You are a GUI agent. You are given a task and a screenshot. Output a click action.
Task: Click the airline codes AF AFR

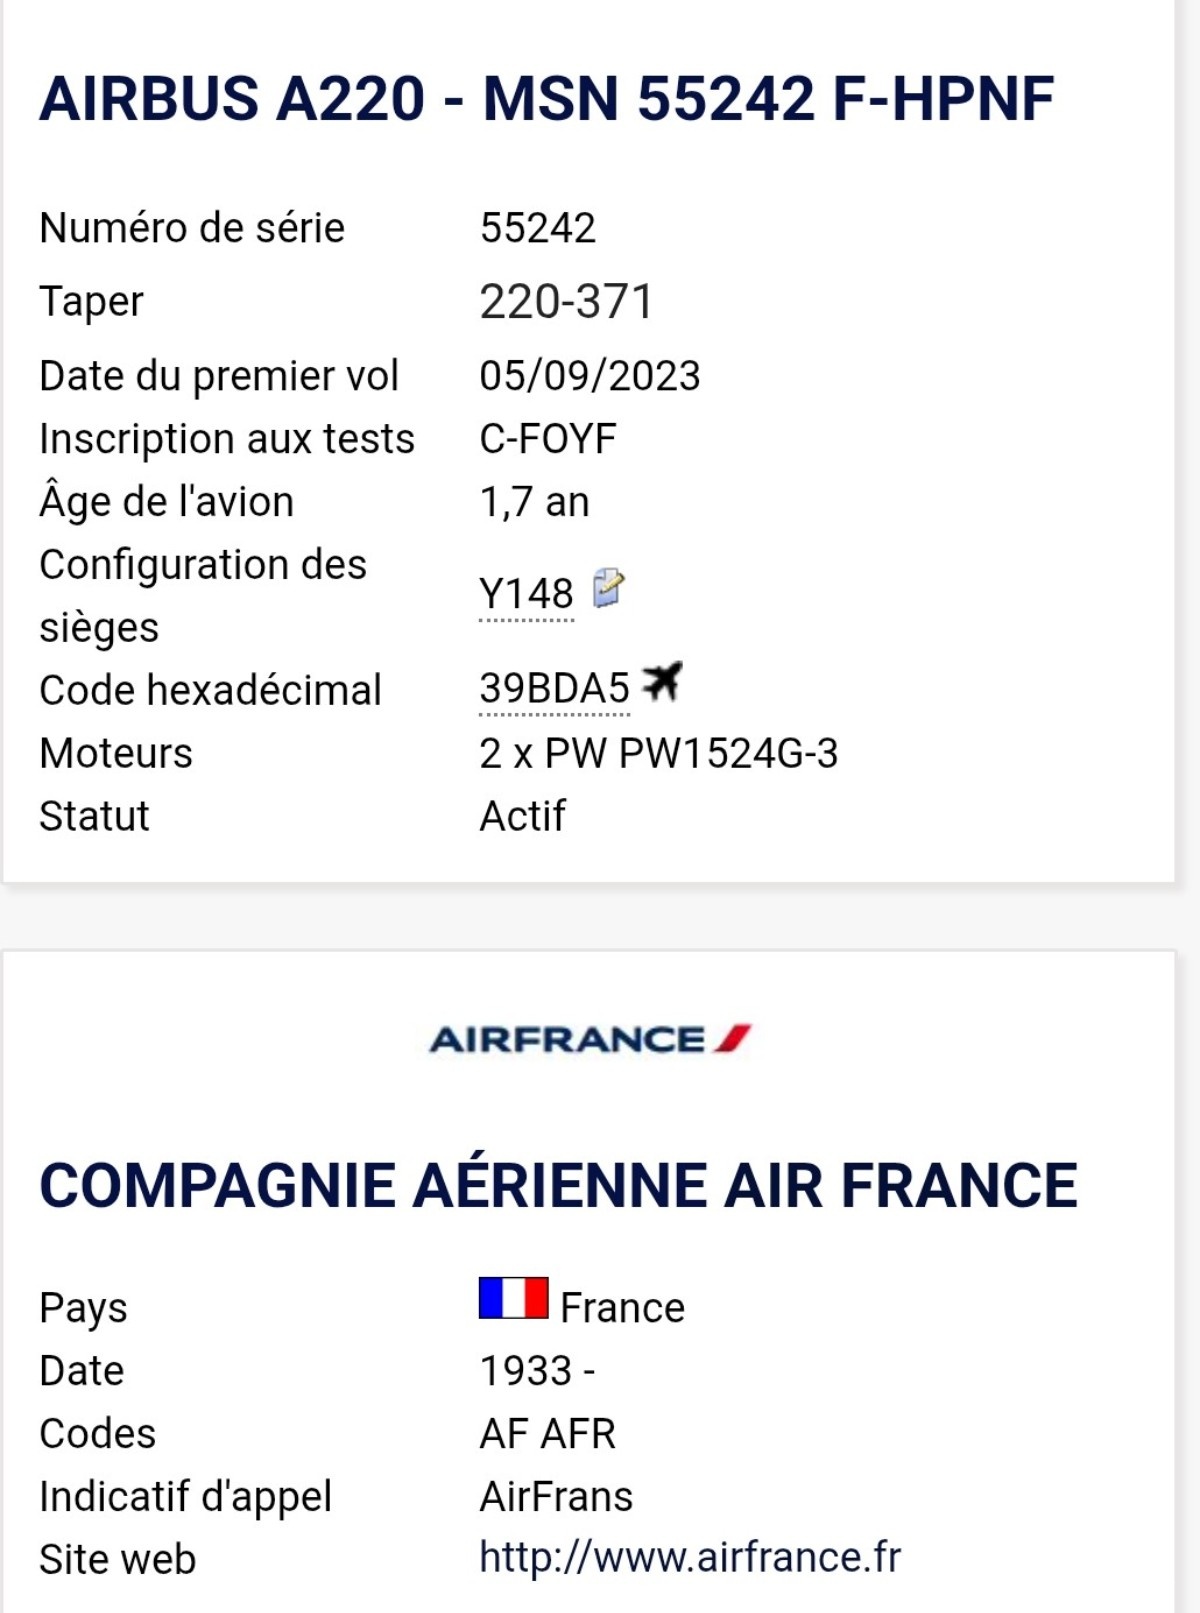point(547,1434)
